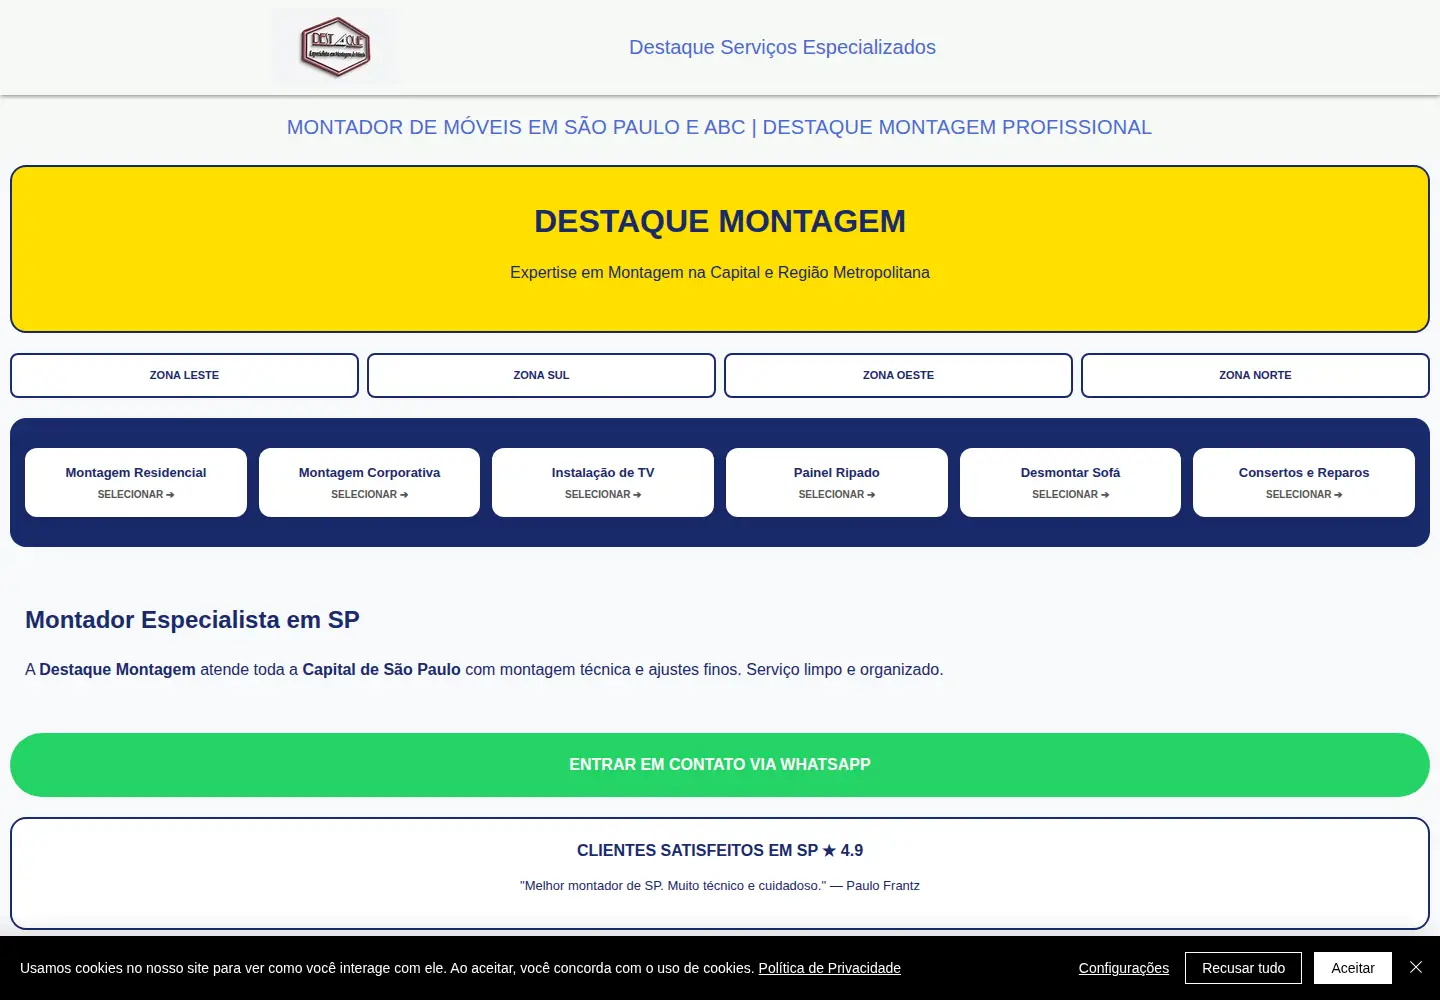Viewport: 1440px width, 1000px height.
Task: Select the Zona Sul region button
Action: (541, 375)
